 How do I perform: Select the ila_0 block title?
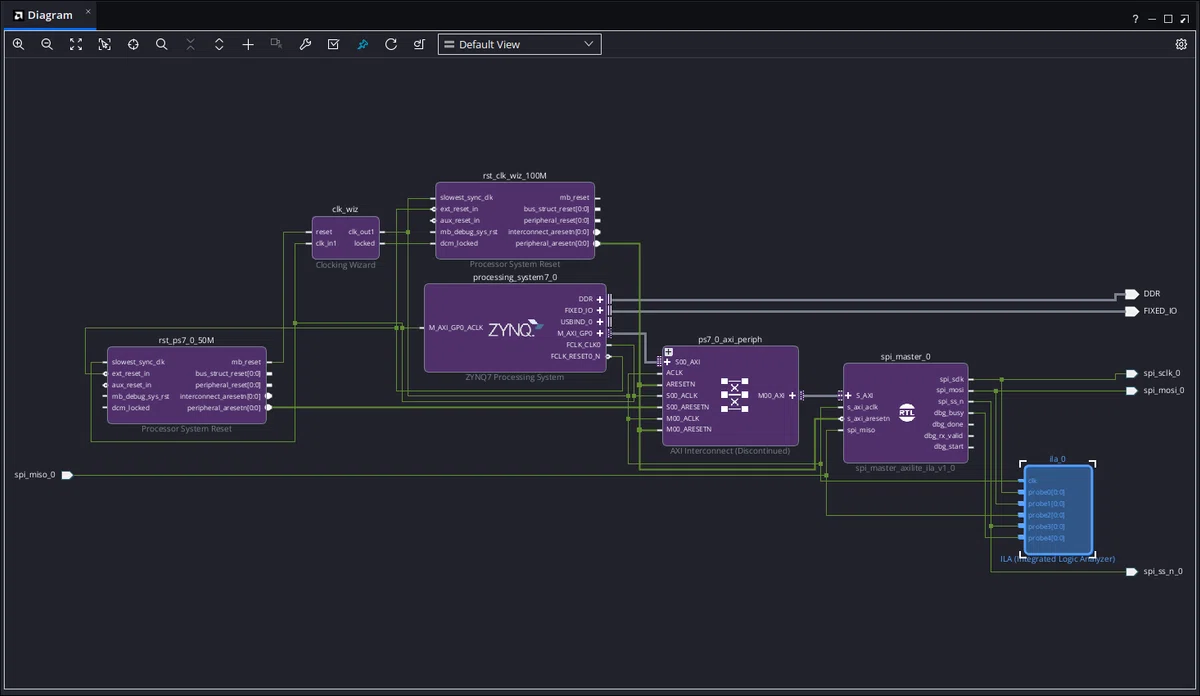tap(1057, 459)
